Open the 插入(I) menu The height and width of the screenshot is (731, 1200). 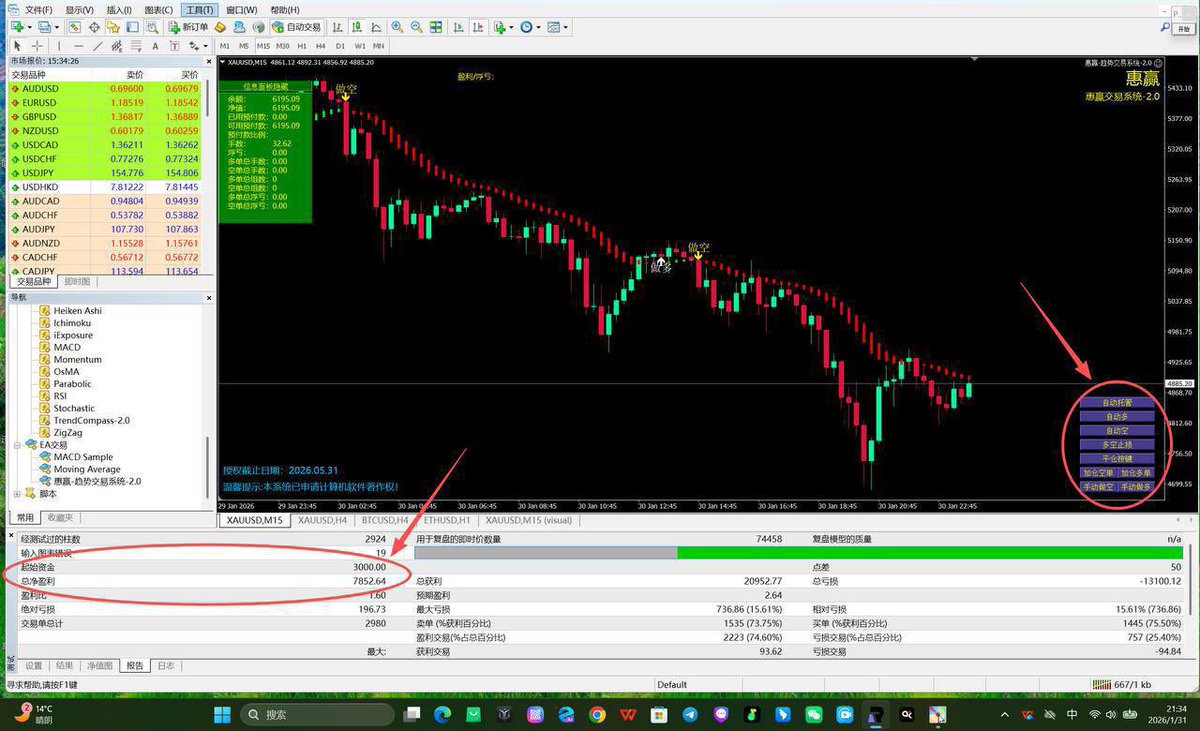[x=119, y=10]
